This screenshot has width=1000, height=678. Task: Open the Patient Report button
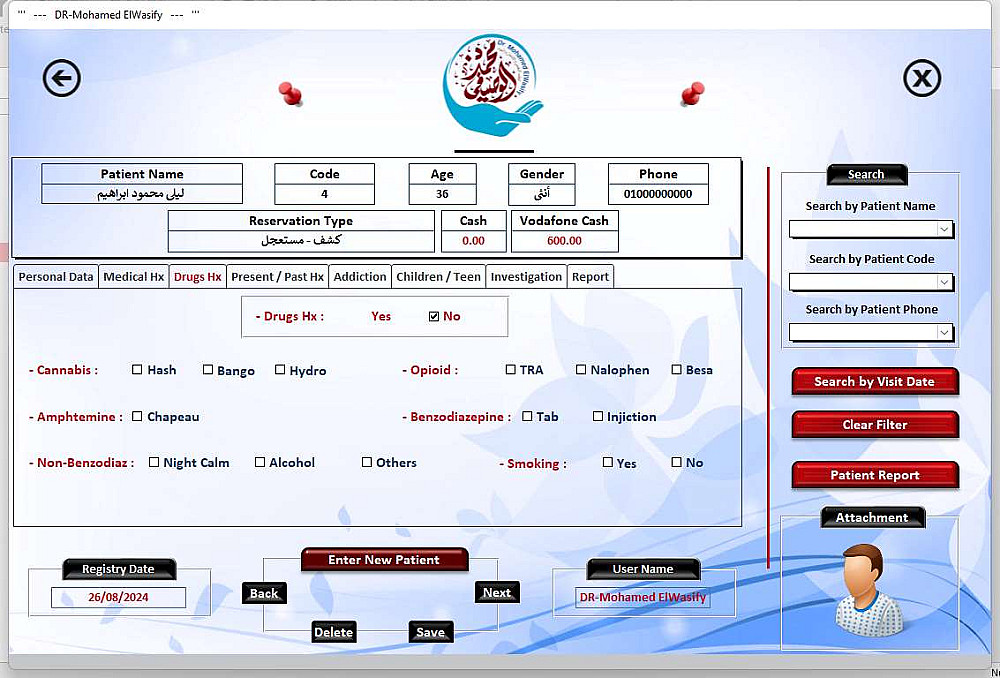pos(874,475)
